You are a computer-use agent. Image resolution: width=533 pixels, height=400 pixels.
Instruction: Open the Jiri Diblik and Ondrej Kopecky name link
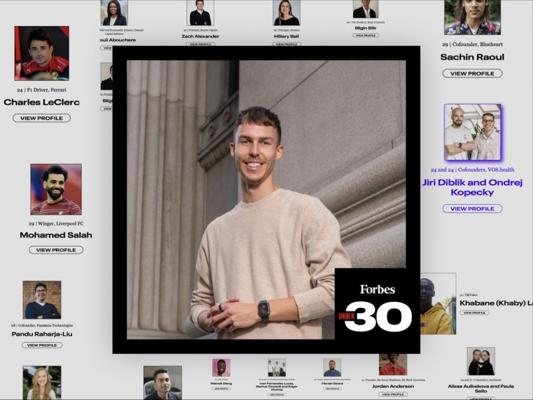tap(472, 187)
